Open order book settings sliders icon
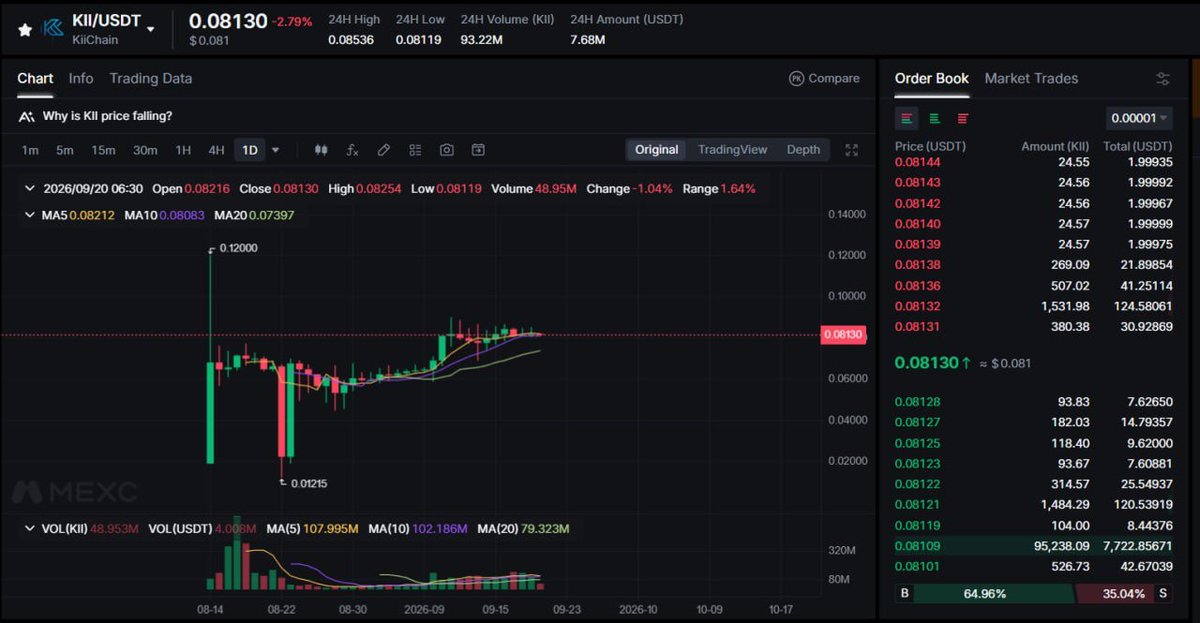 (x=1163, y=78)
